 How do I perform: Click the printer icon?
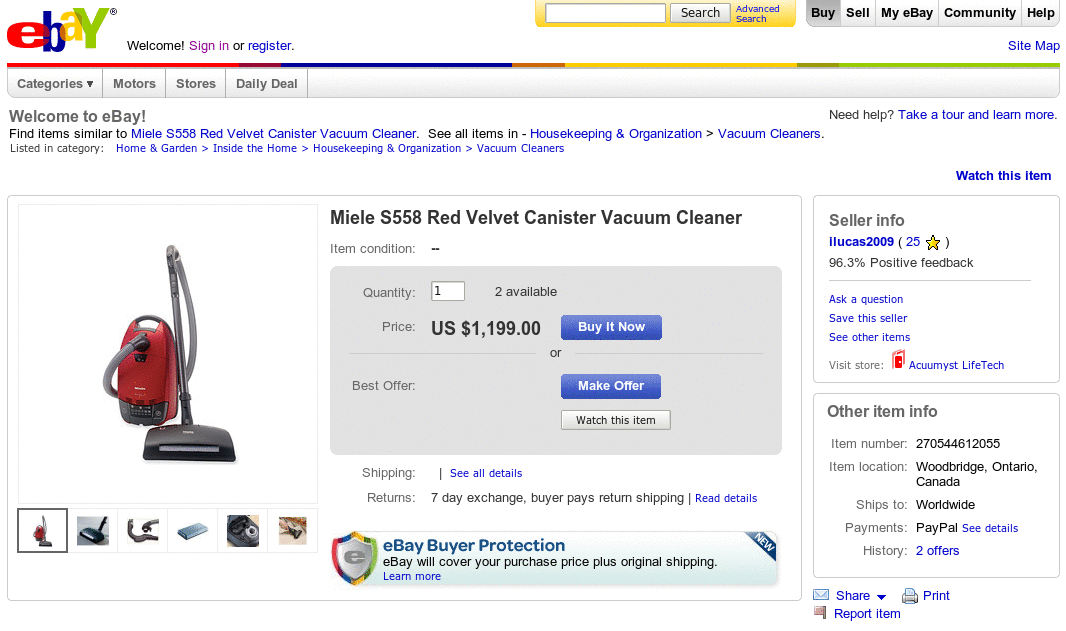(x=910, y=596)
